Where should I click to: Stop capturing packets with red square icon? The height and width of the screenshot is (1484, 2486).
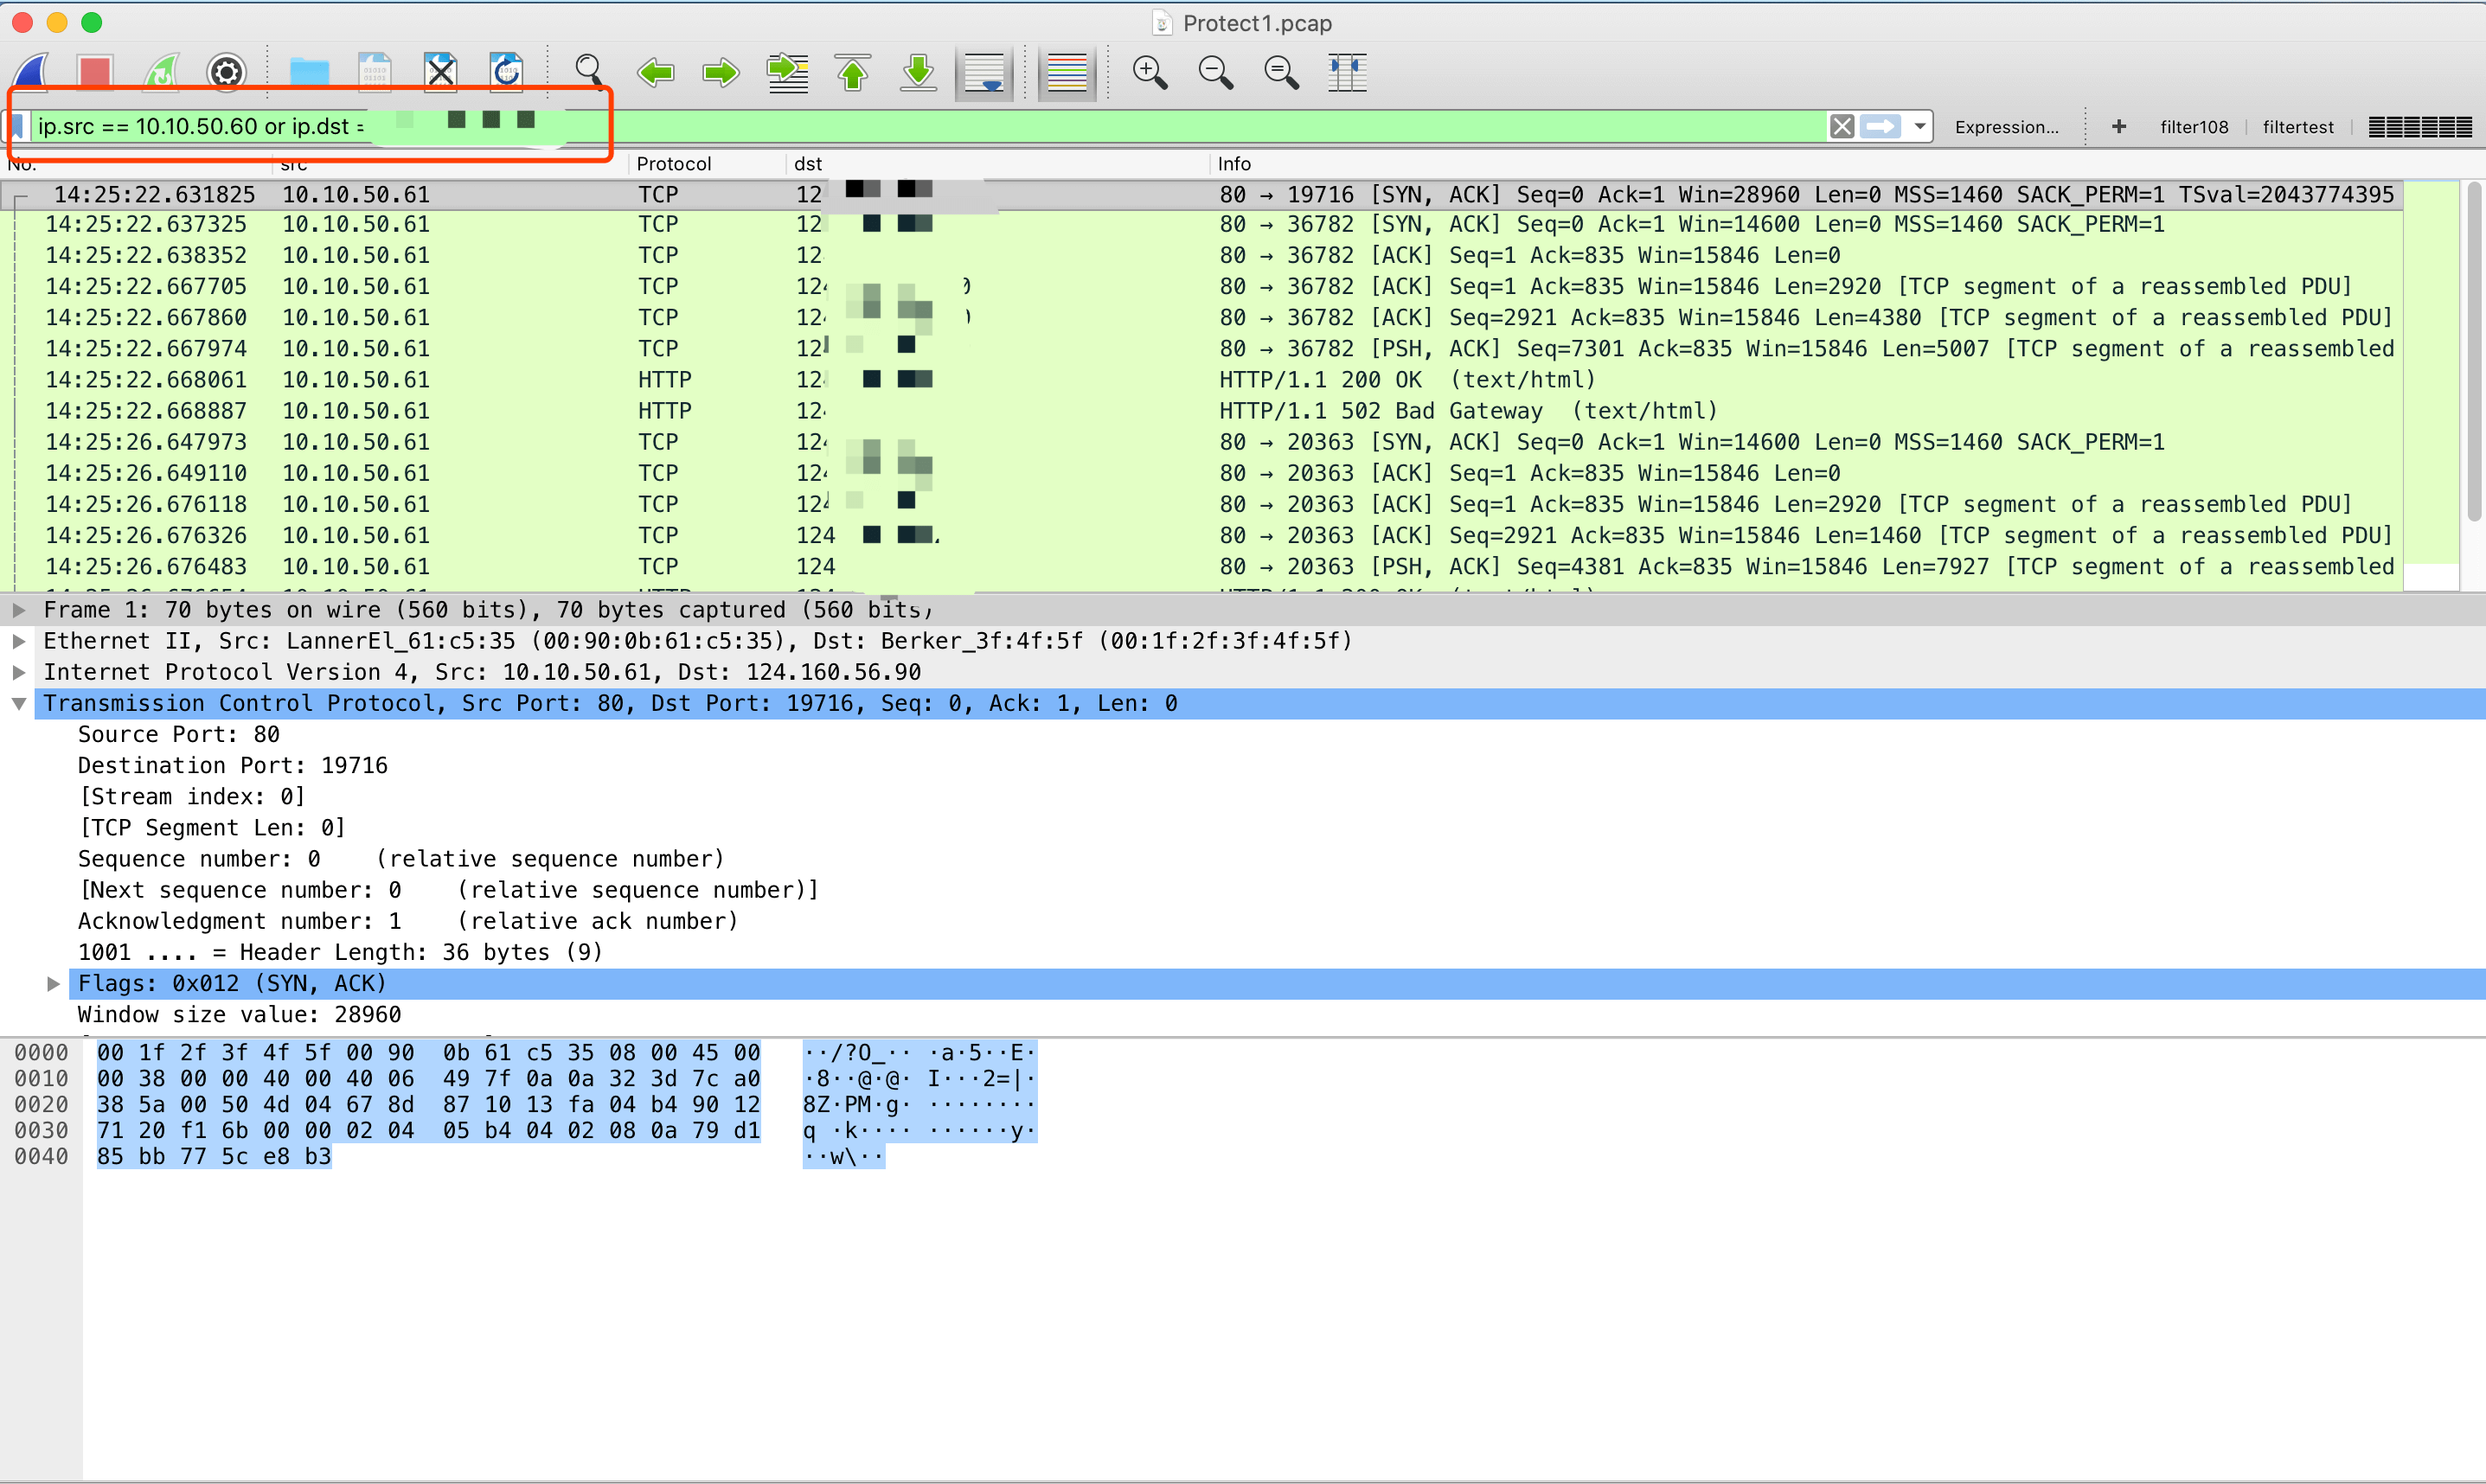(x=95, y=71)
